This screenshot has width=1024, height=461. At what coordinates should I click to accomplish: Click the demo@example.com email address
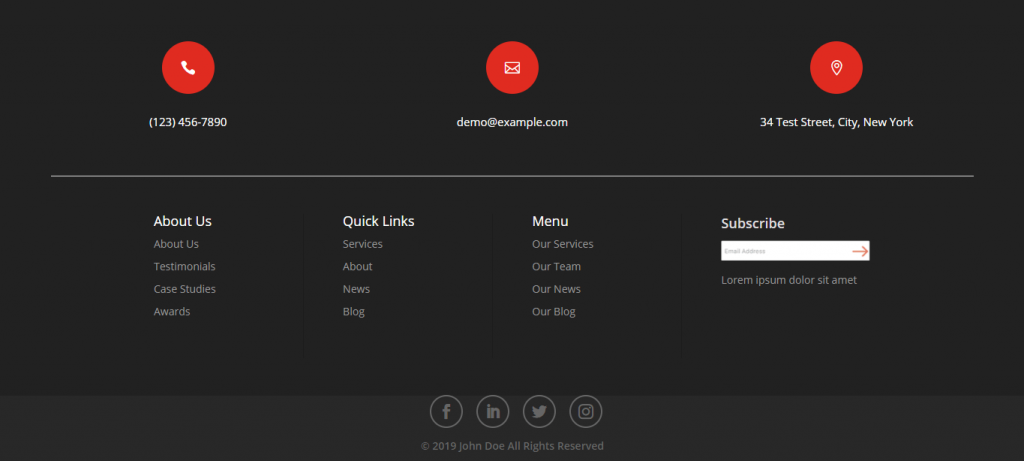click(512, 122)
